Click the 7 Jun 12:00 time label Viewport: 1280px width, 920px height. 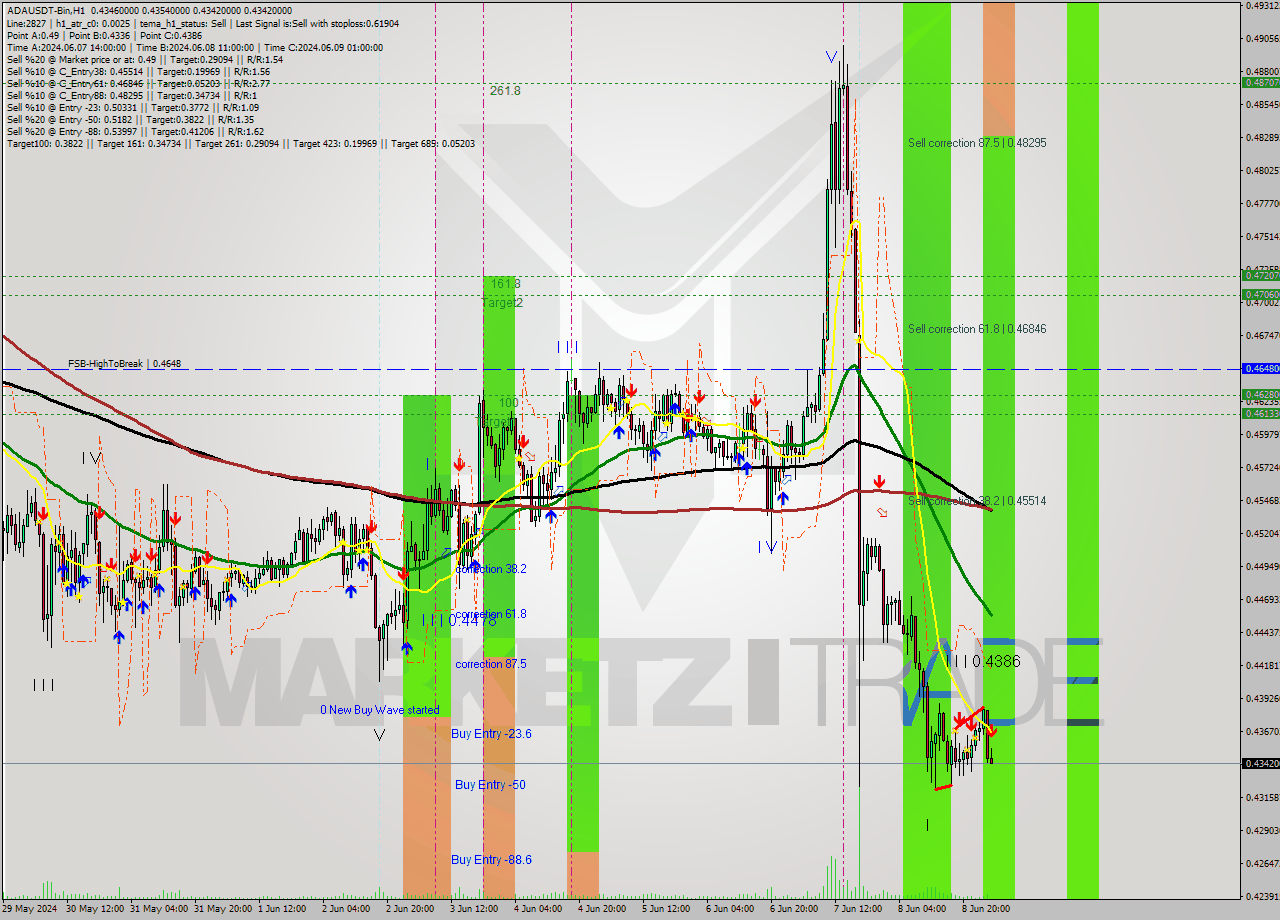(x=857, y=908)
